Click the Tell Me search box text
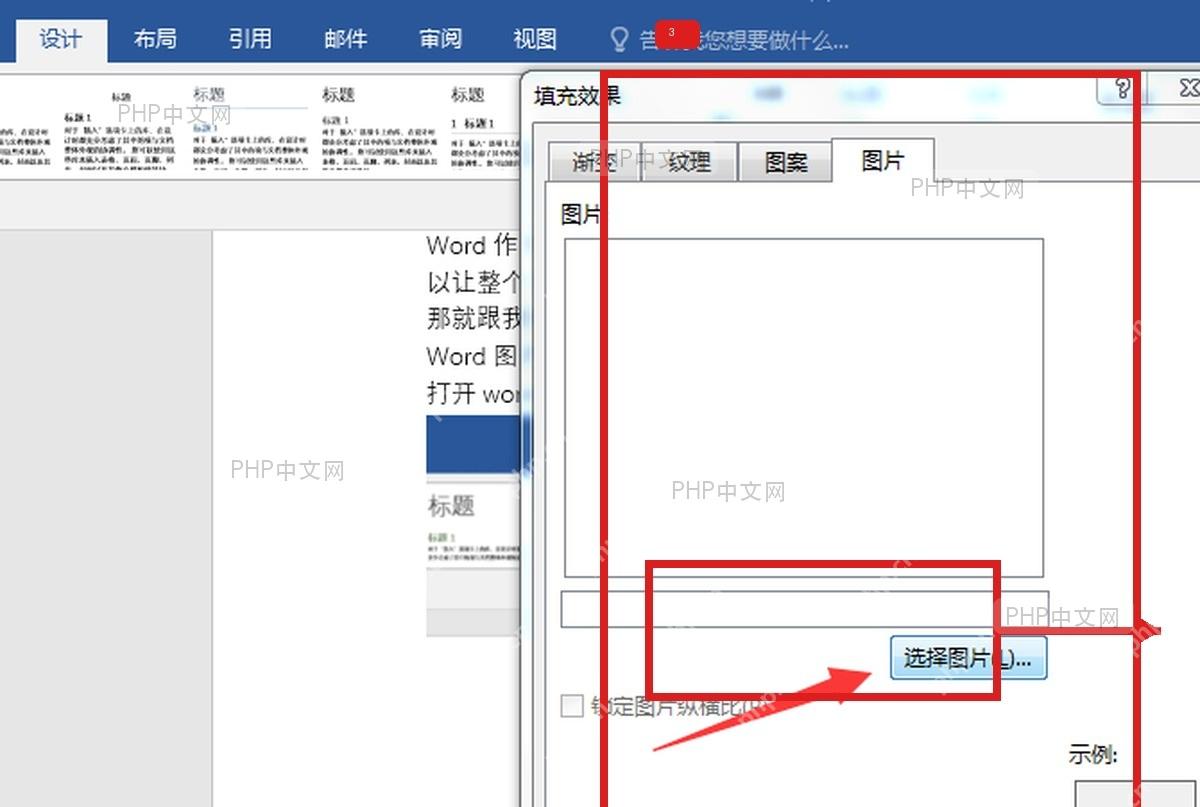 (744, 40)
